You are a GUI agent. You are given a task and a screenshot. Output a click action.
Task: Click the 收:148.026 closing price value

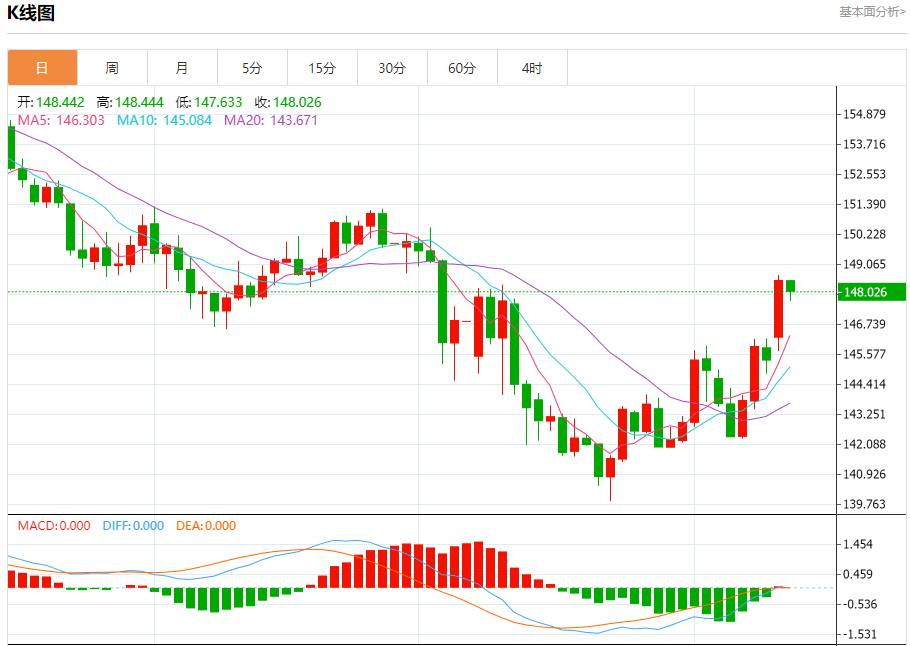pos(288,102)
